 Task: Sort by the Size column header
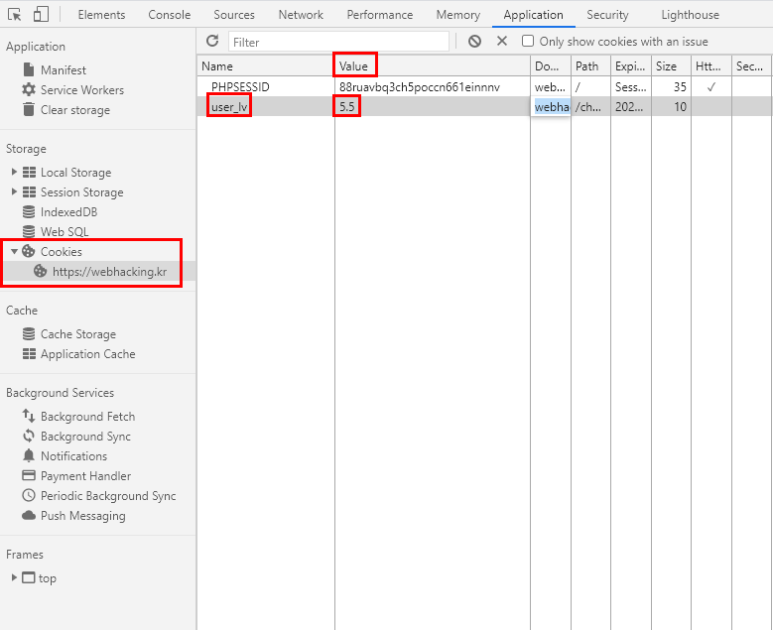[671, 66]
